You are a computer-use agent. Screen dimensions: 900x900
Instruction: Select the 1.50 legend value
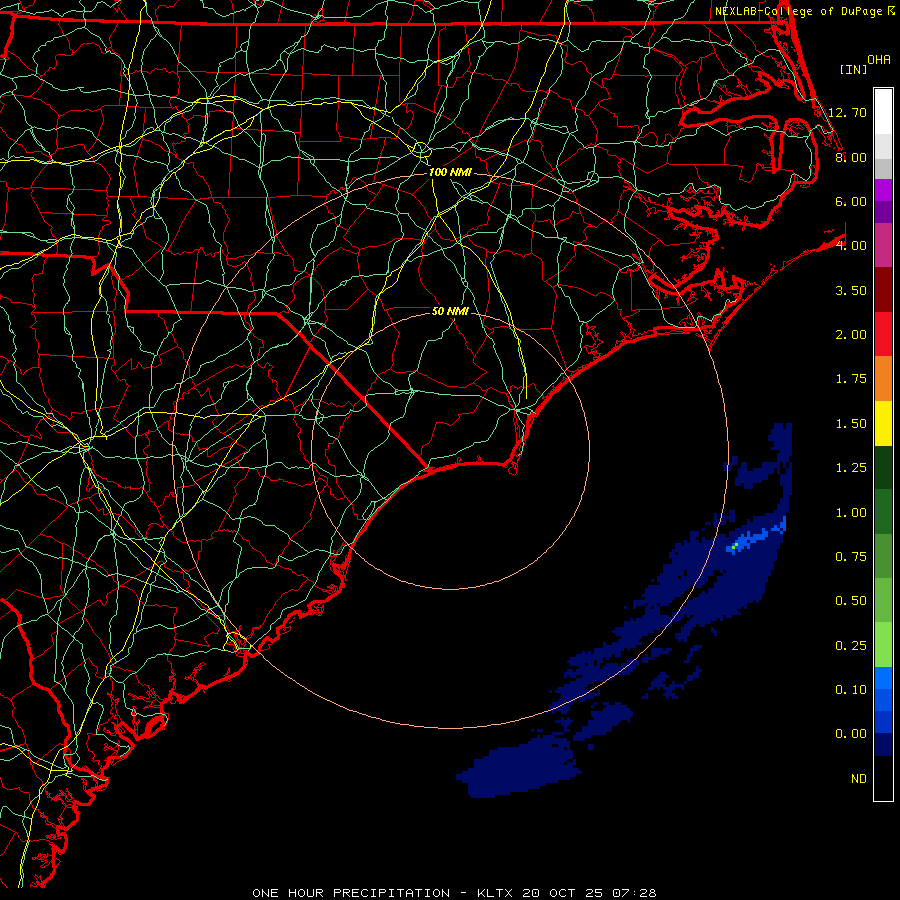coord(851,424)
